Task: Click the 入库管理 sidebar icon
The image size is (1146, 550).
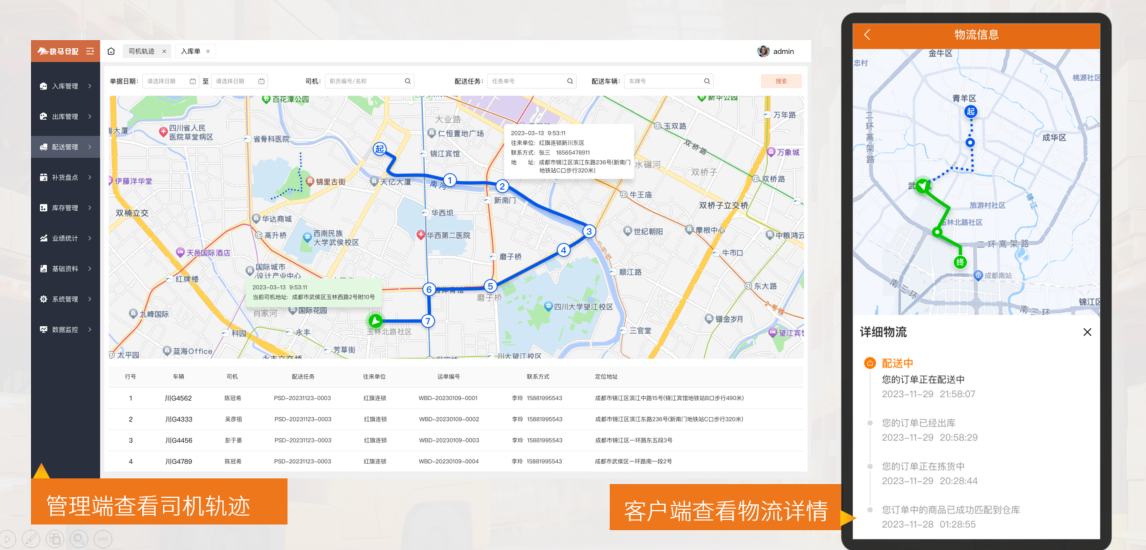Action: [x=44, y=86]
